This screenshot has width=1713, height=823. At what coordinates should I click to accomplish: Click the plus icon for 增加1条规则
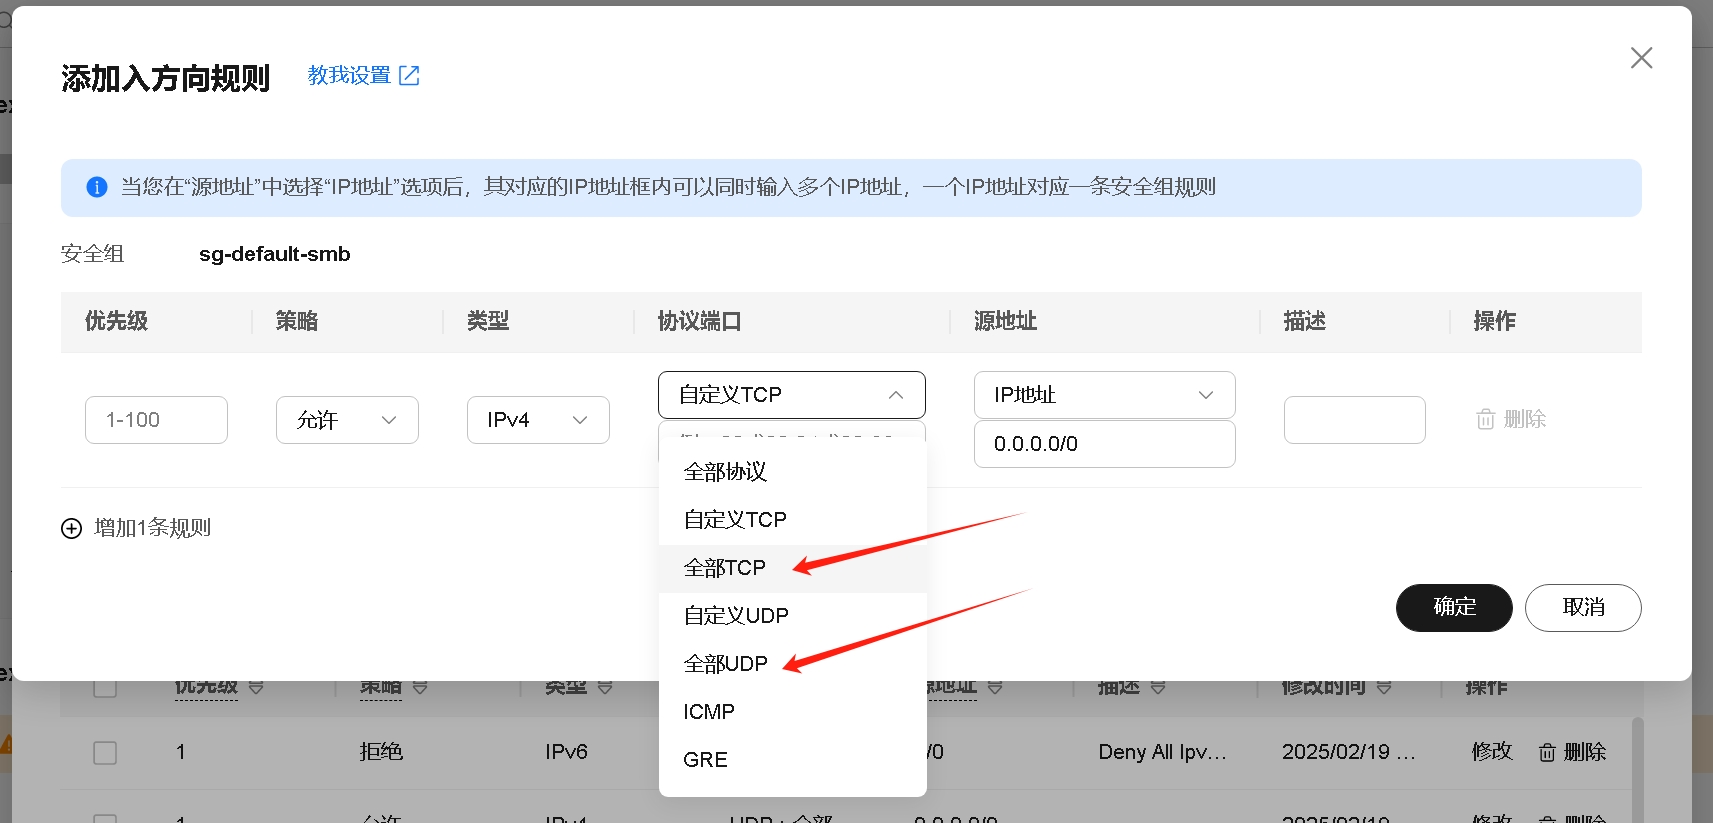71,528
